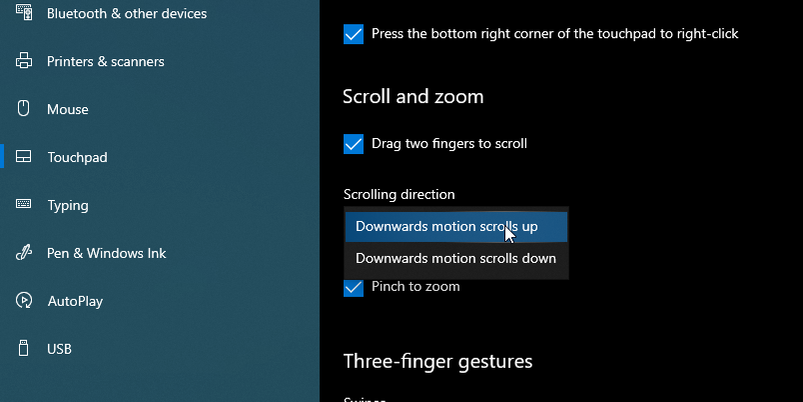This screenshot has width=803, height=402.
Task: Open Bluetooth & other devices label
Action: coord(127,14)
